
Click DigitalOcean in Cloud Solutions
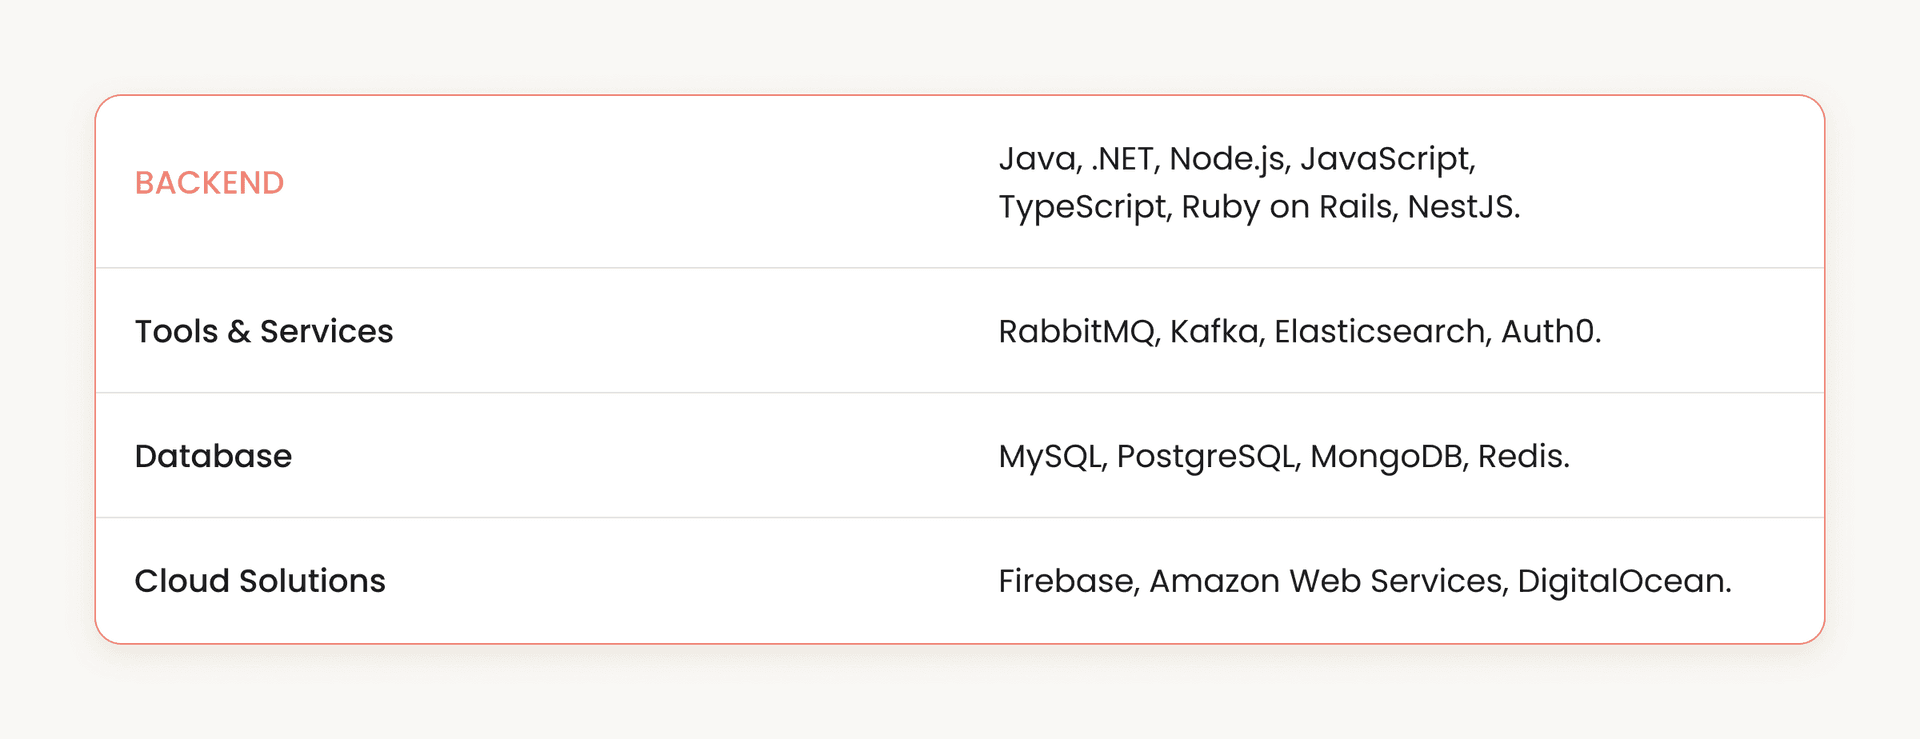[x=1621, y=581]
